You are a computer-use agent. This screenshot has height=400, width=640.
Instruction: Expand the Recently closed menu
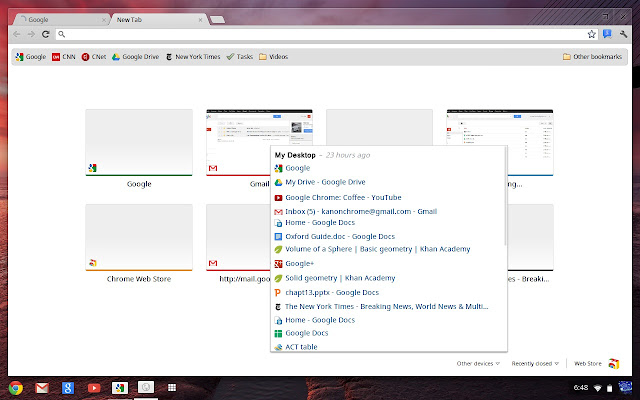click(x=535, y=363)
